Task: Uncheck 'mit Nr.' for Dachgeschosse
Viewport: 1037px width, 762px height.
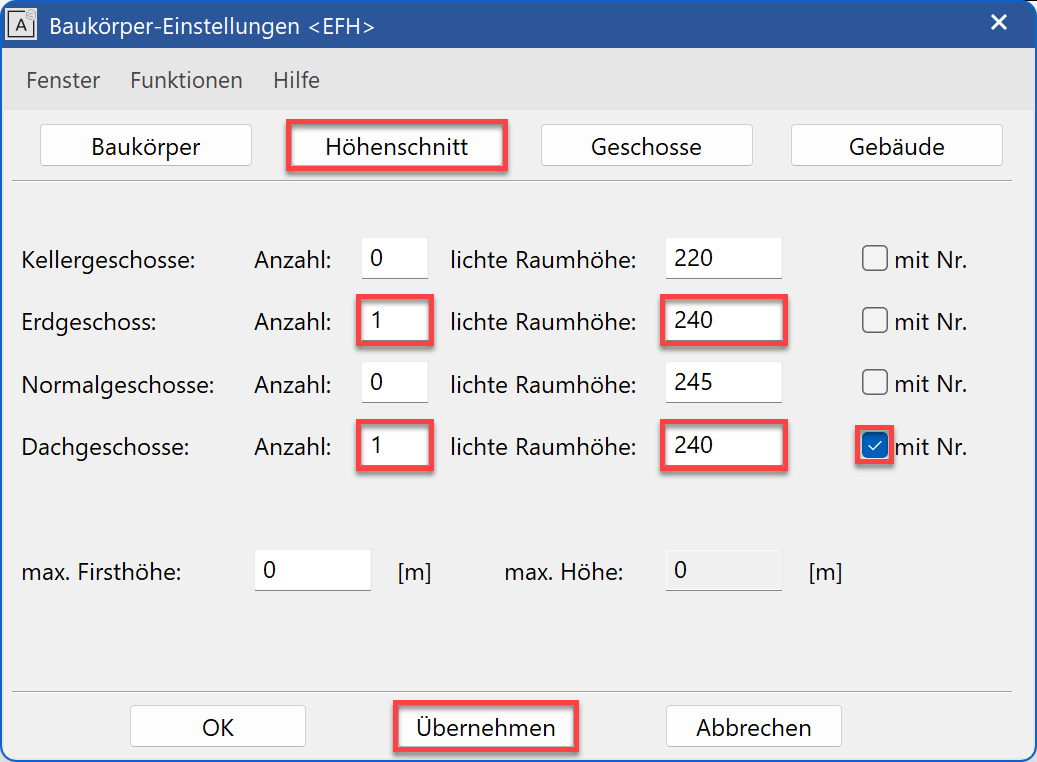Action: 875,446
